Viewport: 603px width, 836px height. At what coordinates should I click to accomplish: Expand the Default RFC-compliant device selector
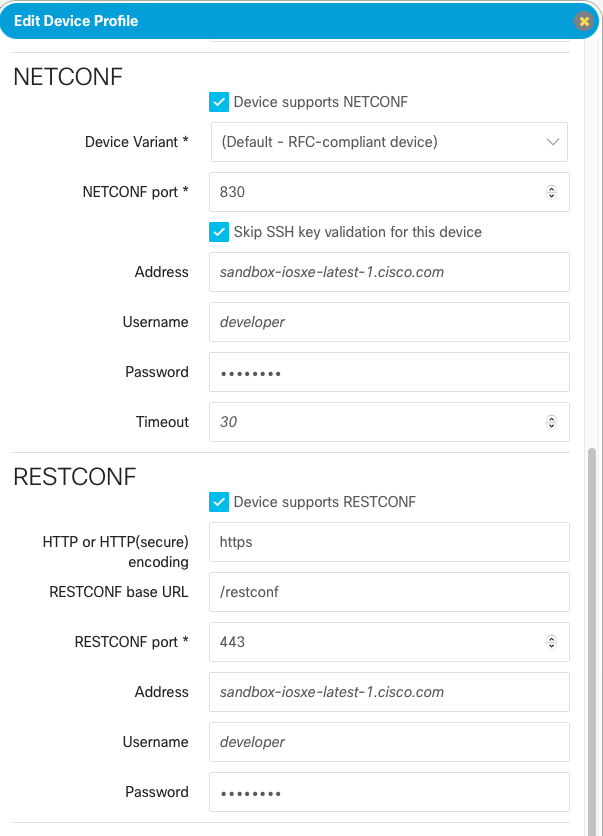pyautogui.click(x=388, y=142)
